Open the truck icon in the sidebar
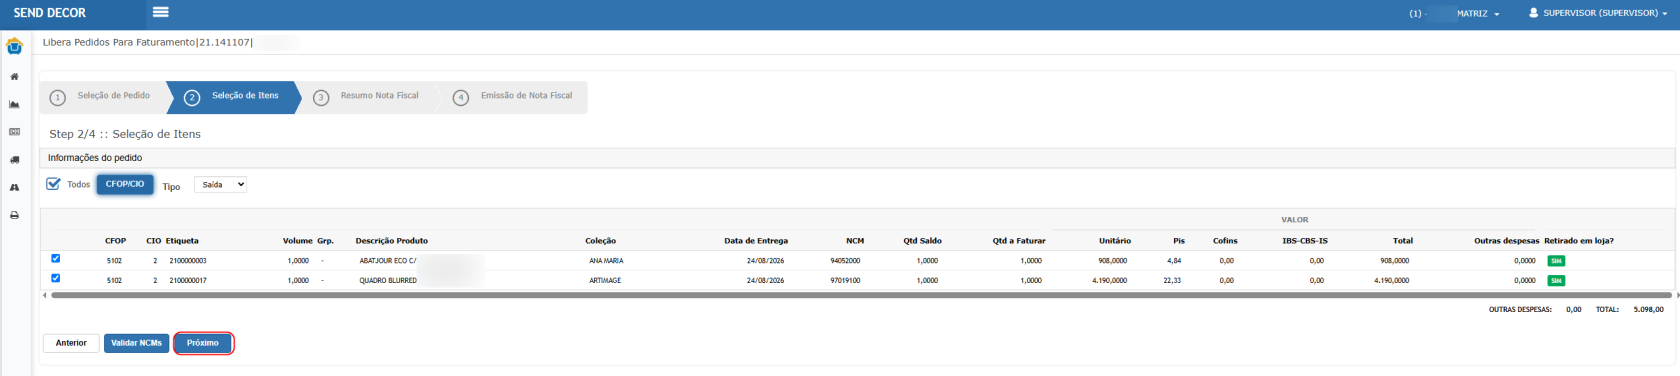Image resolution: width=1680 pixels, height=376 pixels. 14,160
